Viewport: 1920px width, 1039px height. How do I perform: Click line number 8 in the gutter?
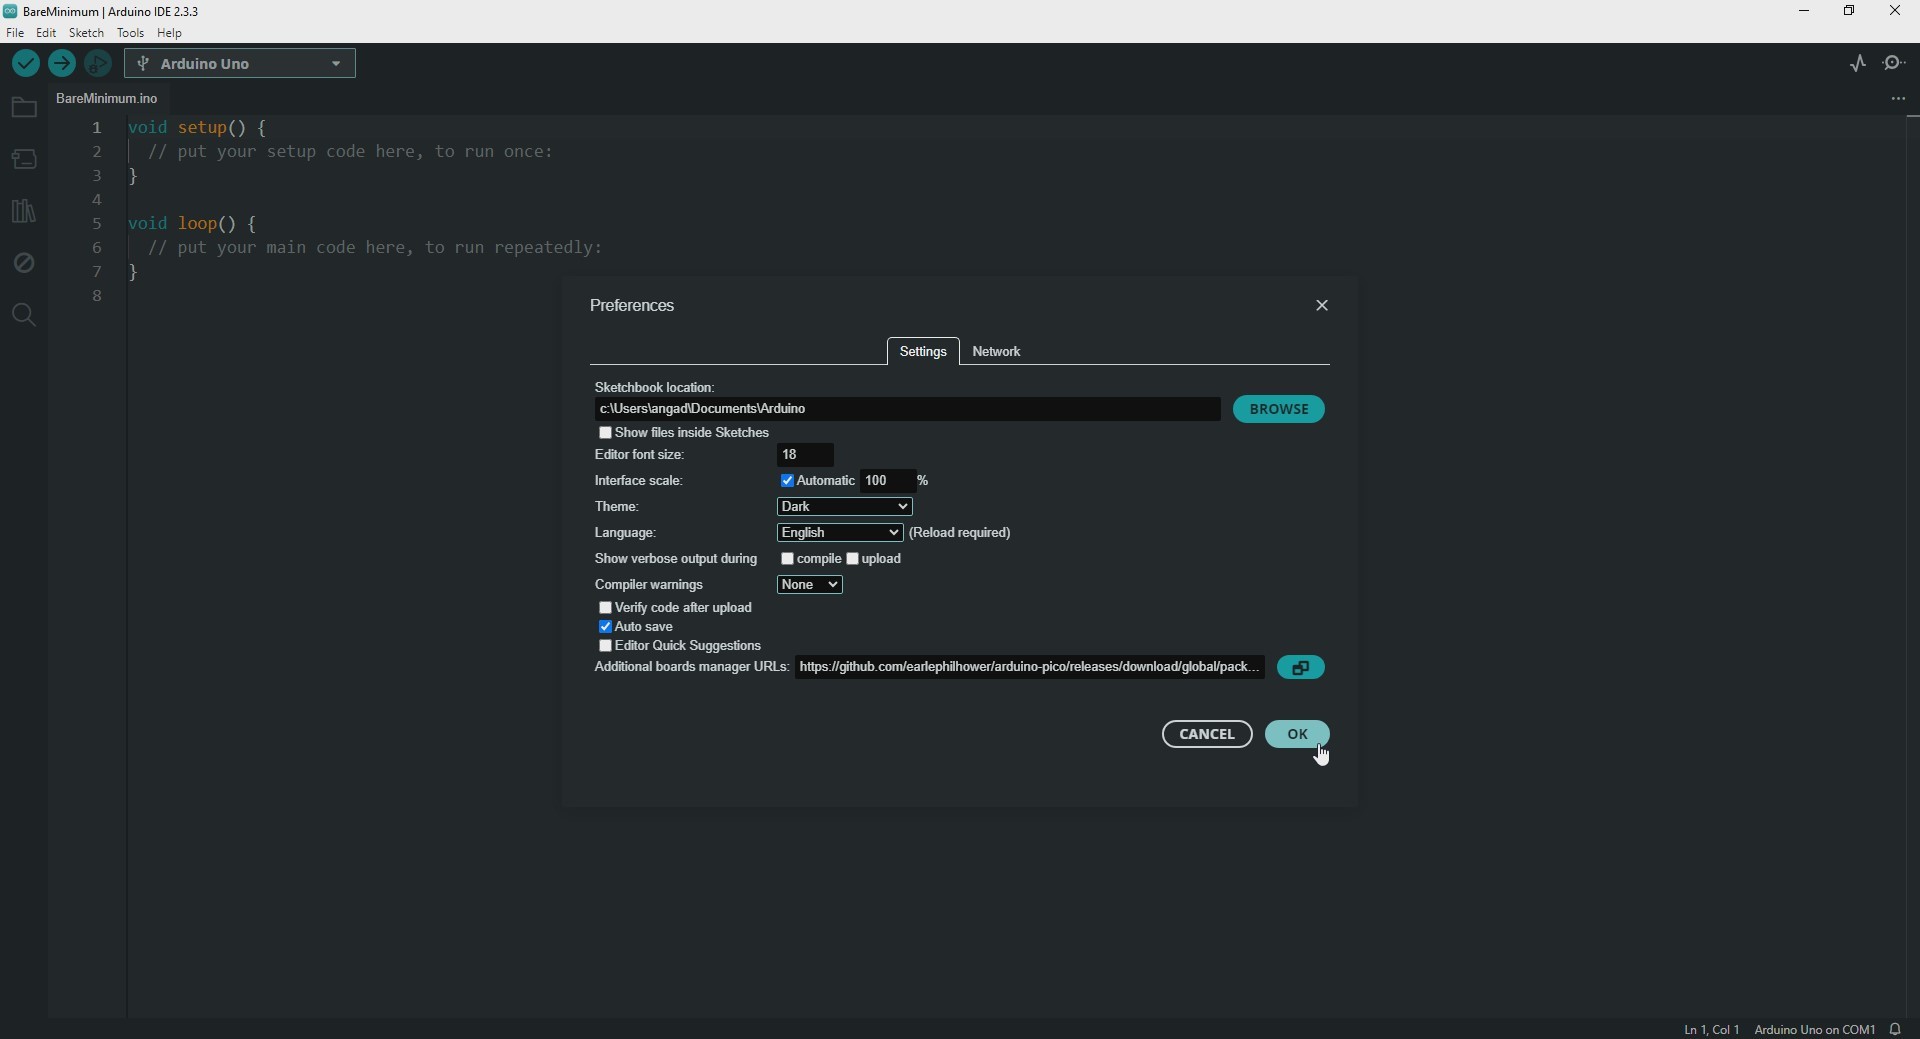97,297
